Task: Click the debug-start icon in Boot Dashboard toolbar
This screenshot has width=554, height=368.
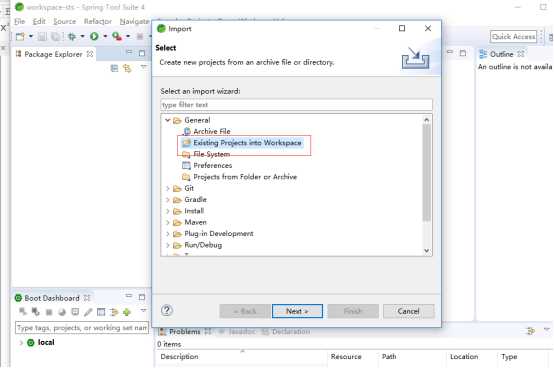Action: tap(36, 311)
